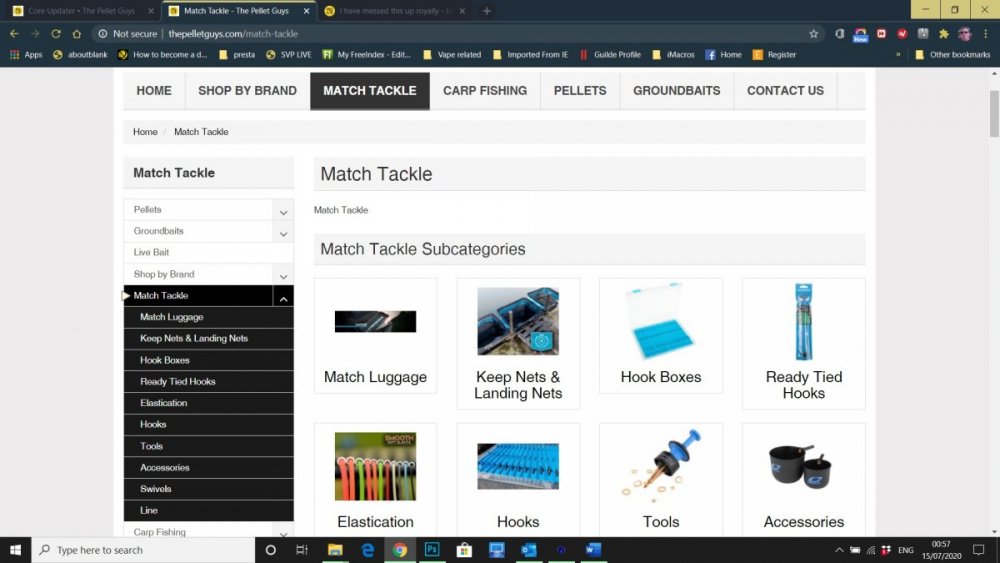Reload the page with the refresh icon
This screenshot has height=563, width=1000.
click(56, 34)
